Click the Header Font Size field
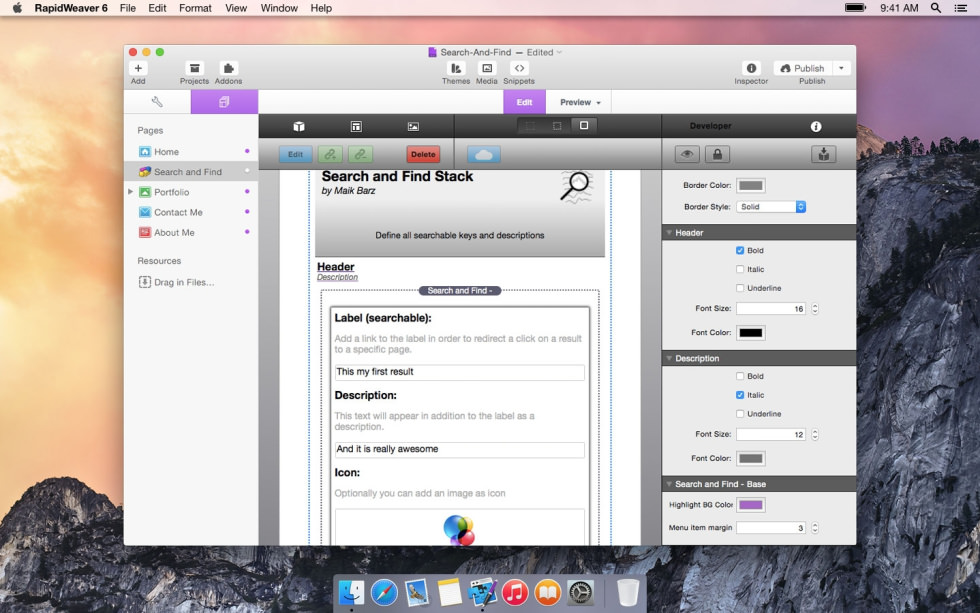The width and height of the screenshot is (980, 613). 771,309
